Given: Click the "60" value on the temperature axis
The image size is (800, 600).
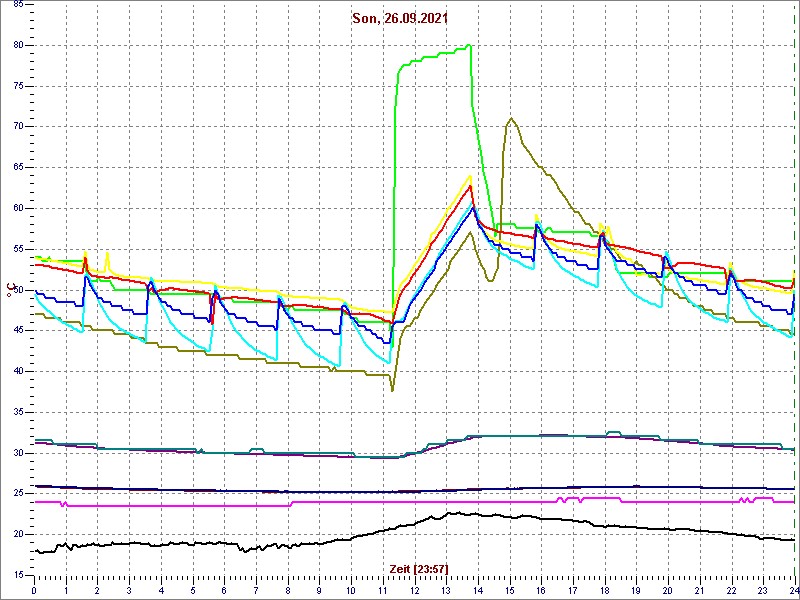Looking at the screenshot, I should (17, 209).
